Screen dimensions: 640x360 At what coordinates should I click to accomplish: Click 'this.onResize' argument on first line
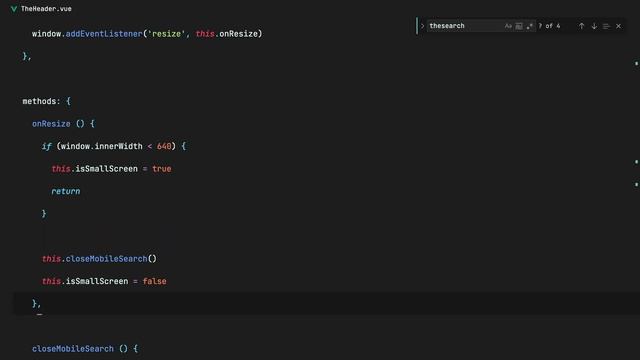227,34
